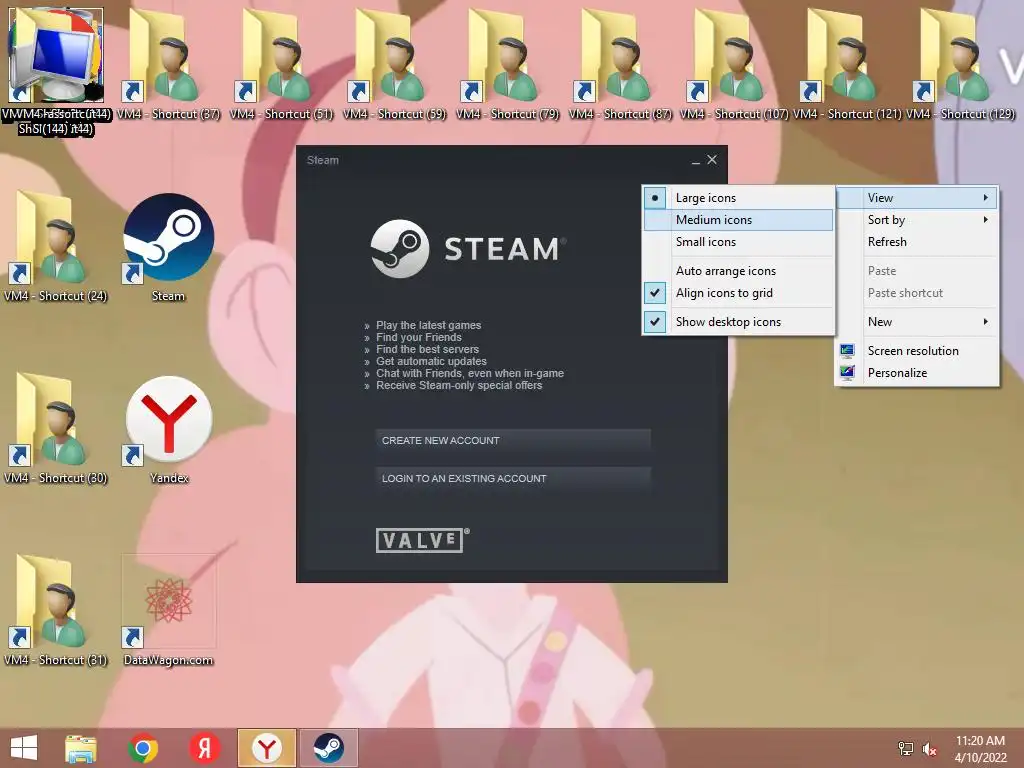Viewport: 1024px width, 768px height.
Task: Click the Steam logo in the Steam window
Action: click(x=469, y=249)
